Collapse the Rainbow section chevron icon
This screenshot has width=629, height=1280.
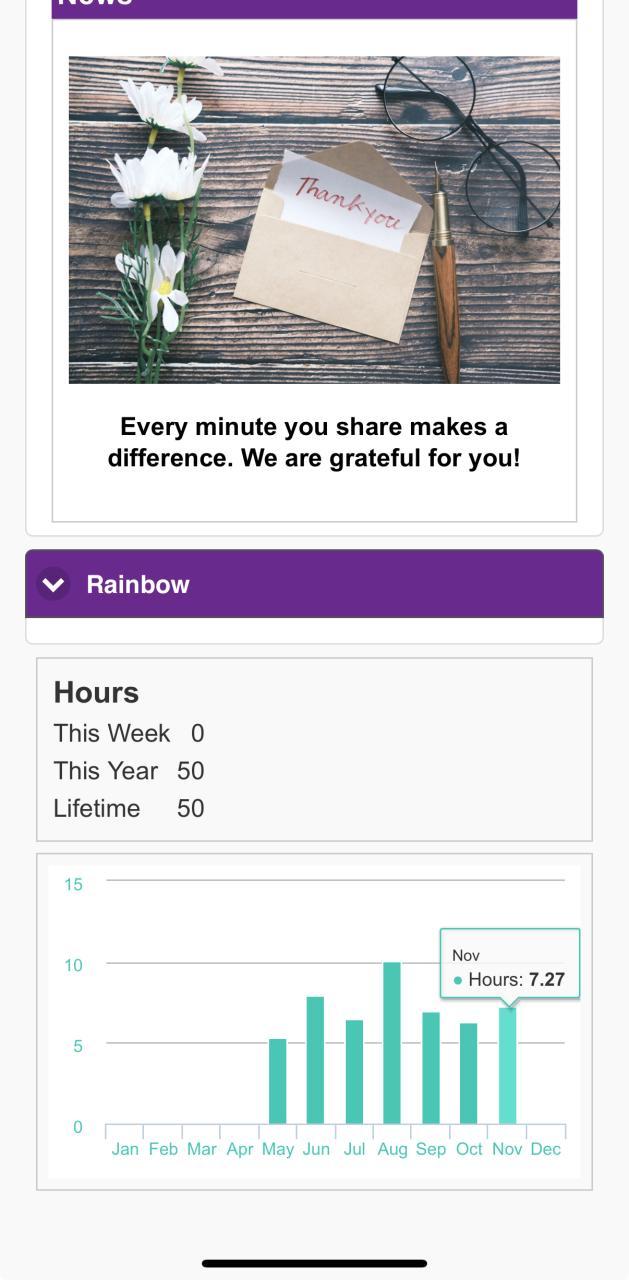[53, 584]
